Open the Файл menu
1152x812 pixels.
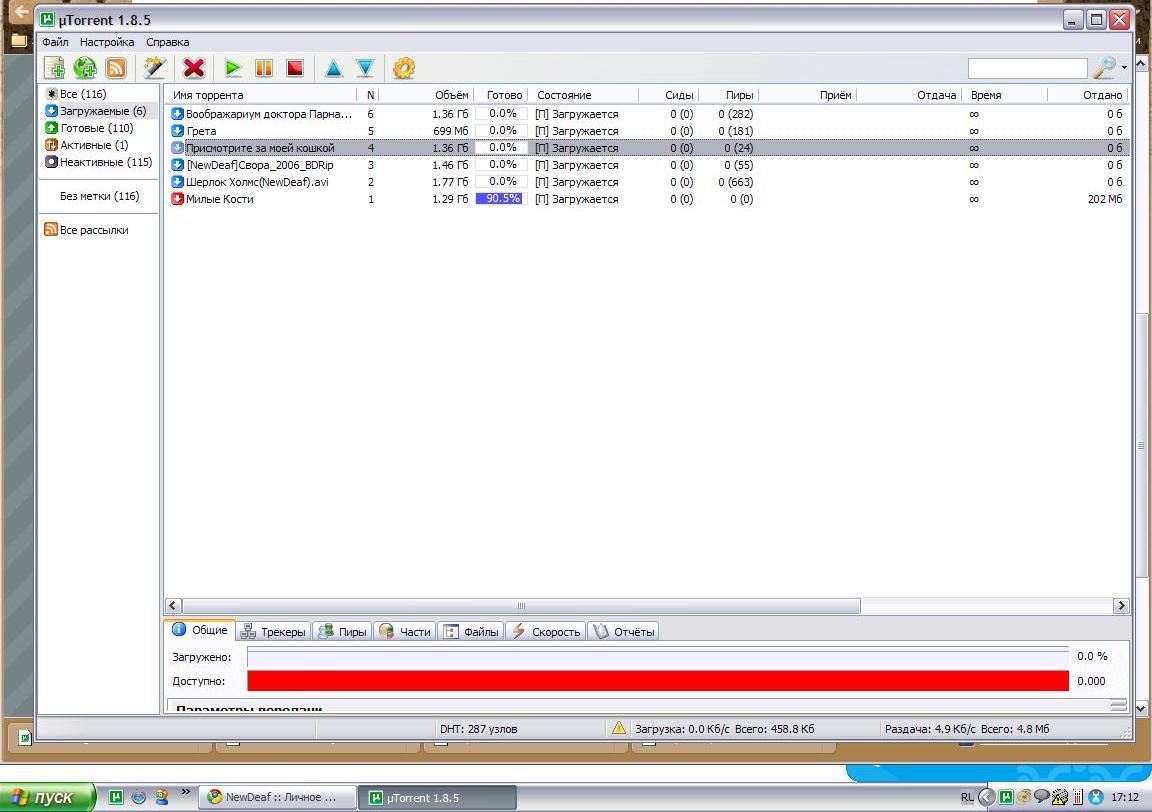(x=55, y=42)
